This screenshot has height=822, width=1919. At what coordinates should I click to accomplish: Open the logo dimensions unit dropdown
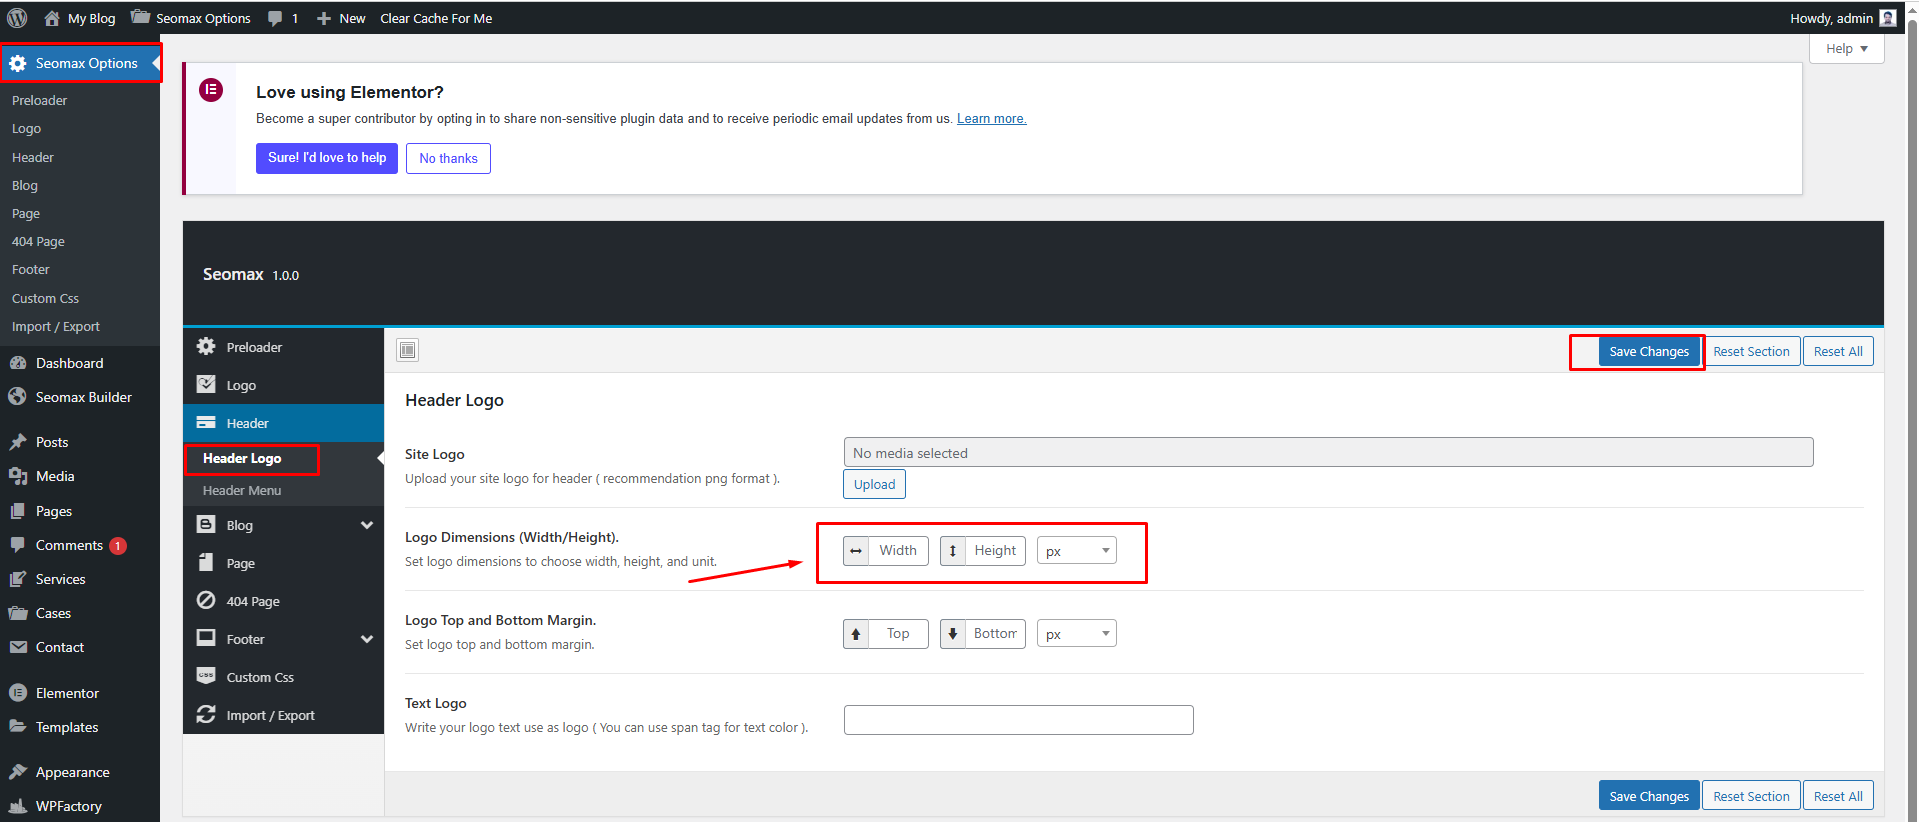click(x=1077, y=551)
